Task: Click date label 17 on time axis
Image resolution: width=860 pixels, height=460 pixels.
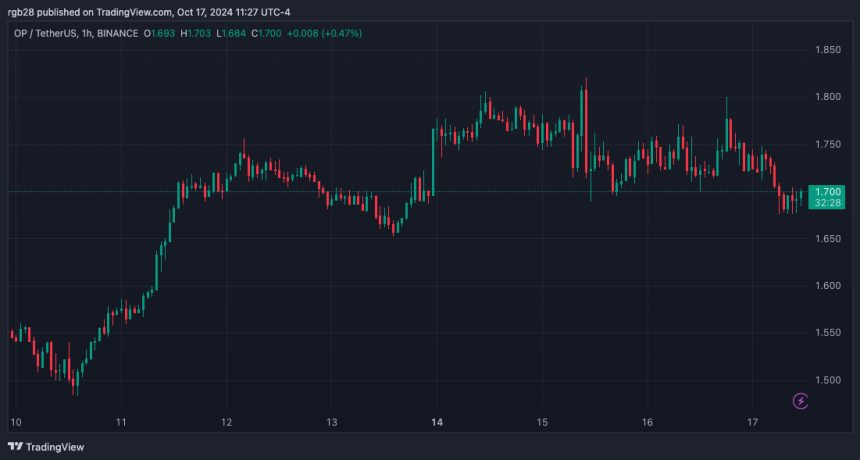Action: click(x=752, y=422)
